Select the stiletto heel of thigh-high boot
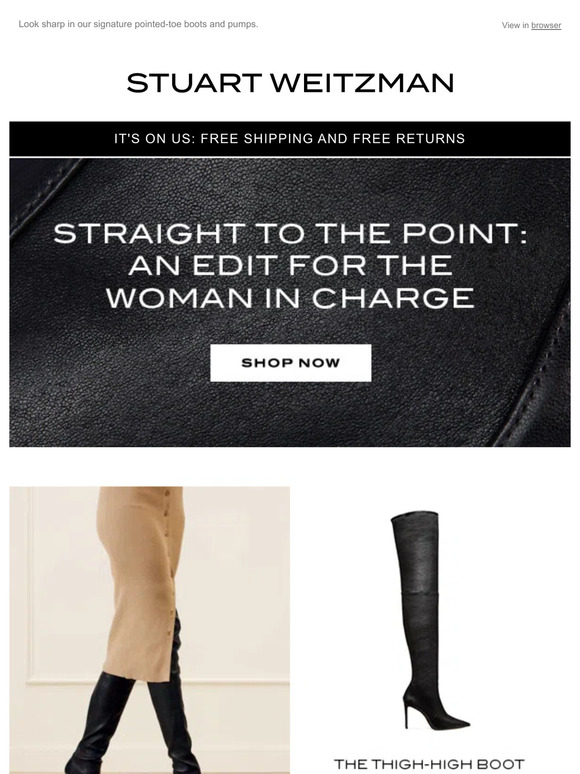The height and width of the screenshot is (774, 580). pos(407,709)
